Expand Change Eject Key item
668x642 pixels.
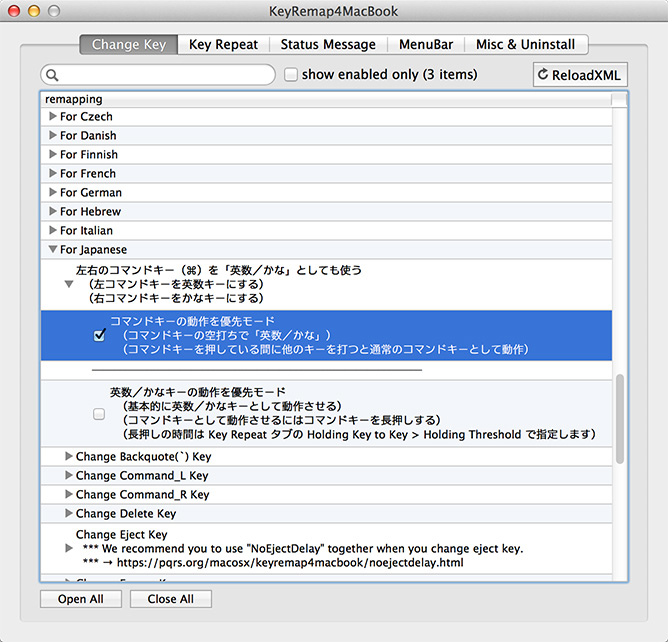point(69,548)
